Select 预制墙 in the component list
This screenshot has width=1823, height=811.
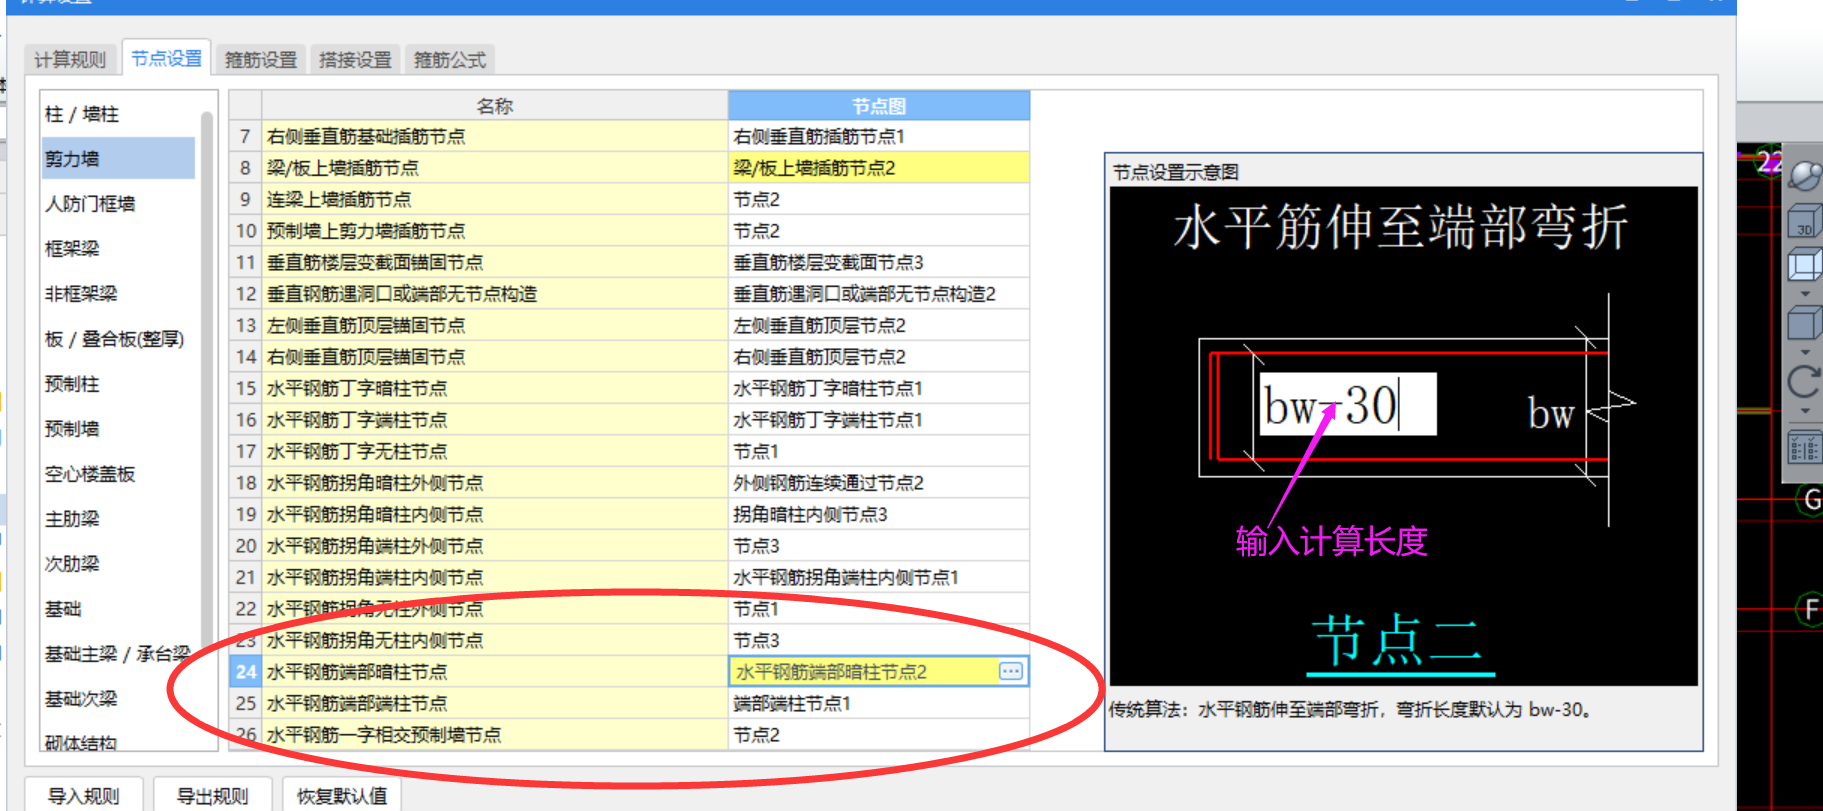(118, 428)
